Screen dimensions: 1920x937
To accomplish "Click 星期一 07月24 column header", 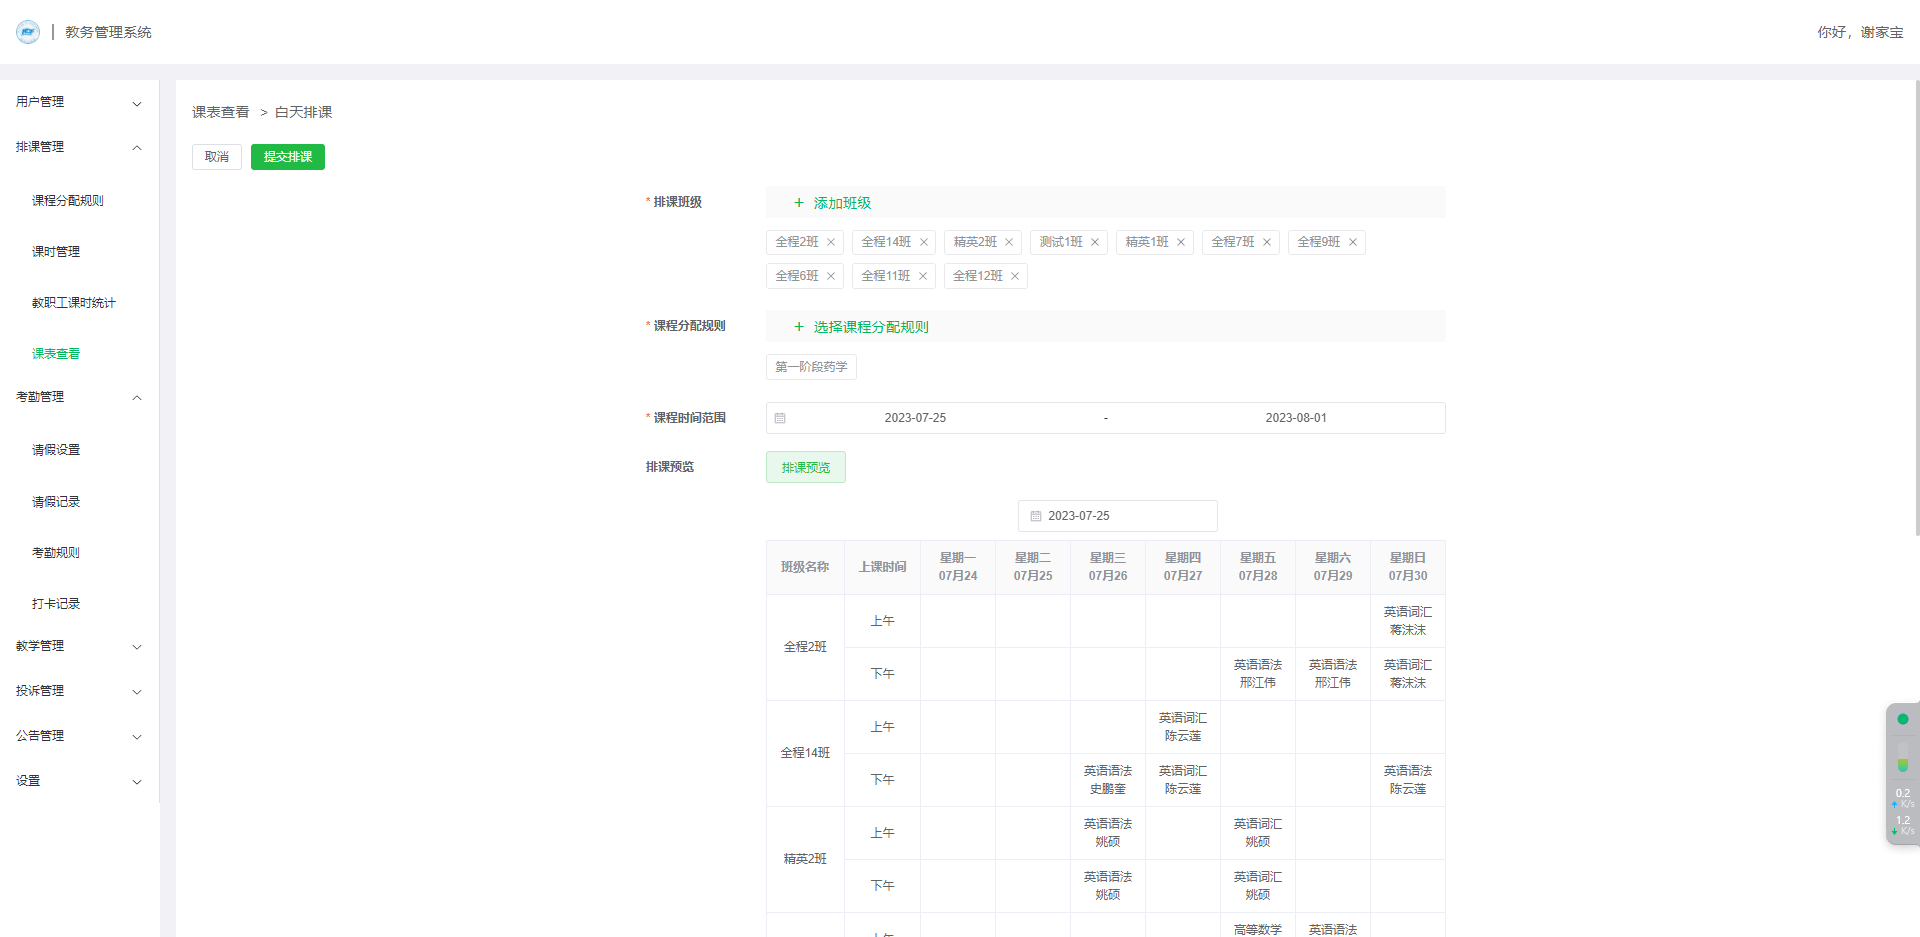I will click(958, 567).
